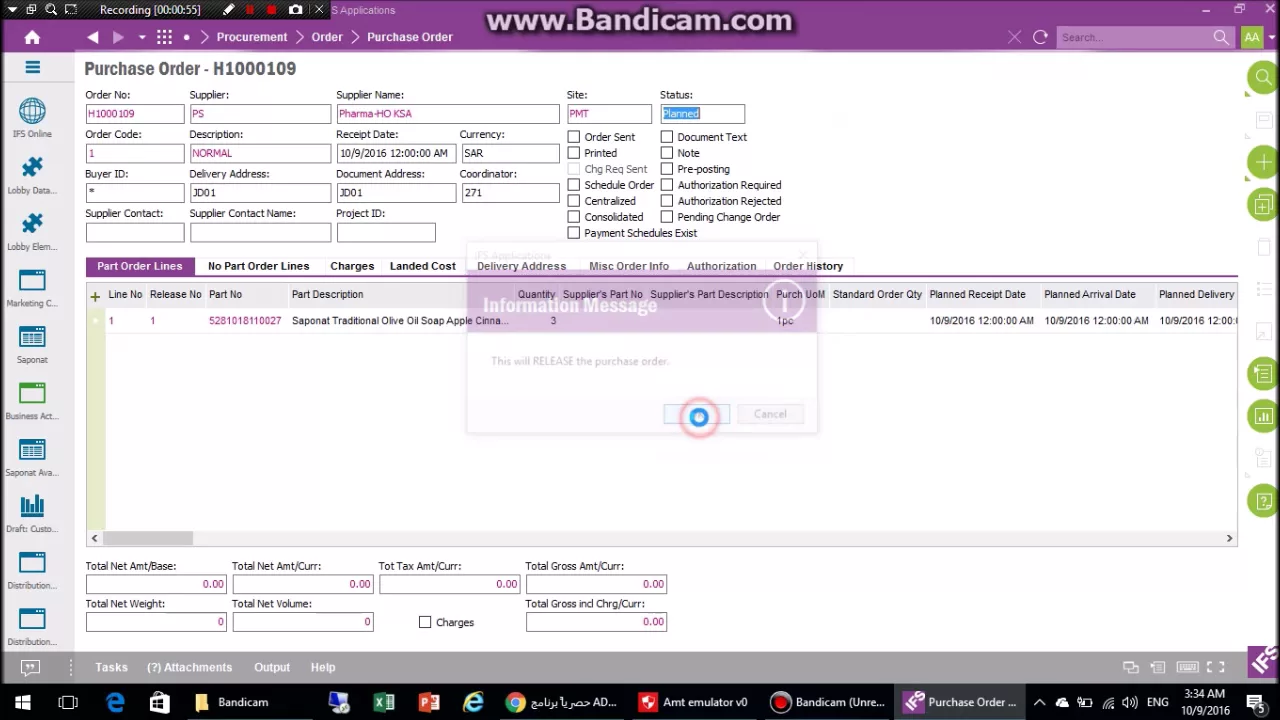Click green duplicate record button on right
Image resolution: width=1280 pixels, height=720 pixels.
tap(1263, 205)
